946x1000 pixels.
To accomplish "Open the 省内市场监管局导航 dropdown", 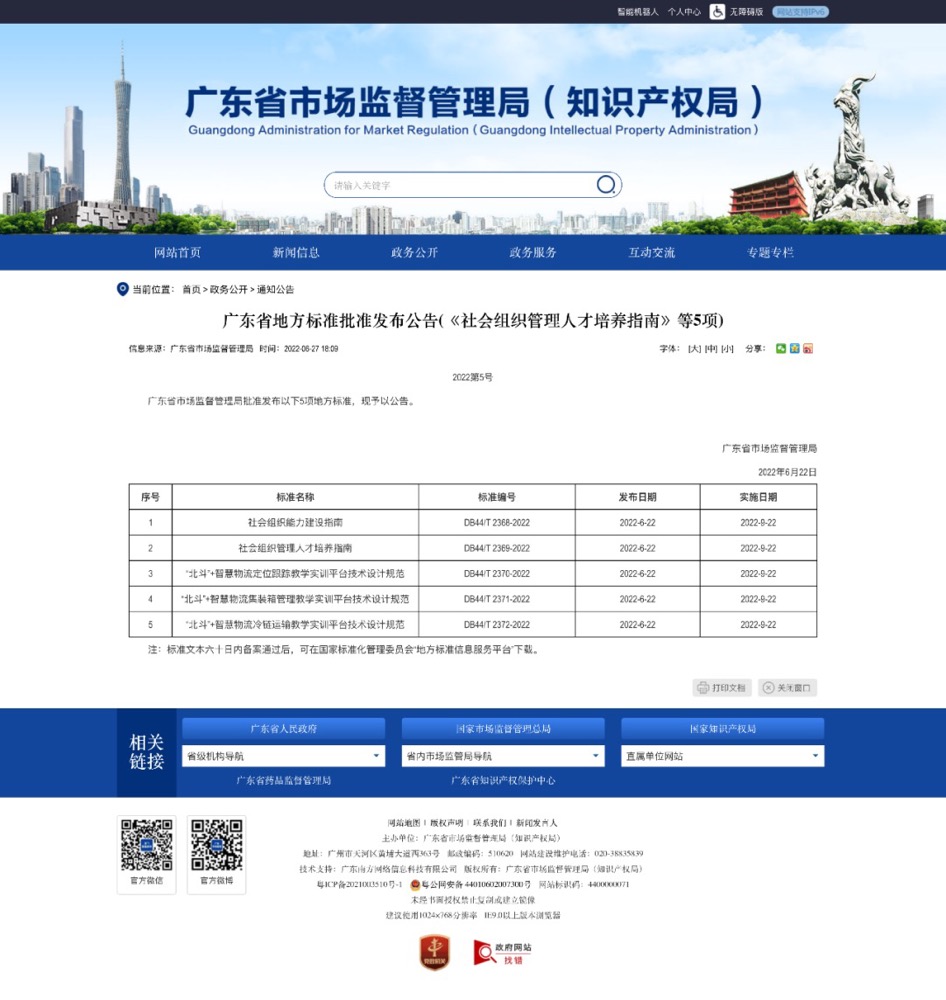I will 503,757.
